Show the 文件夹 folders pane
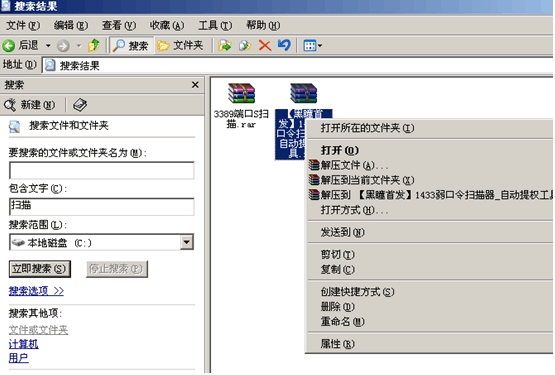 181,45
